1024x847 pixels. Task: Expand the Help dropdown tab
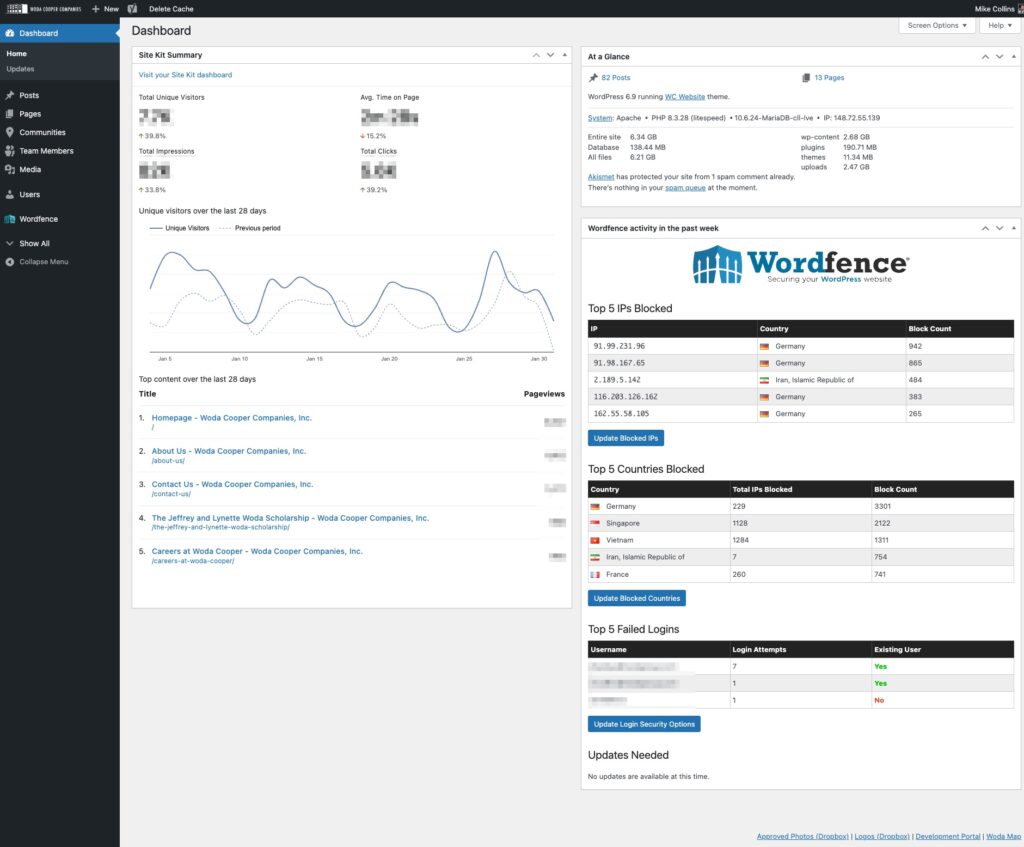[999, 25]
